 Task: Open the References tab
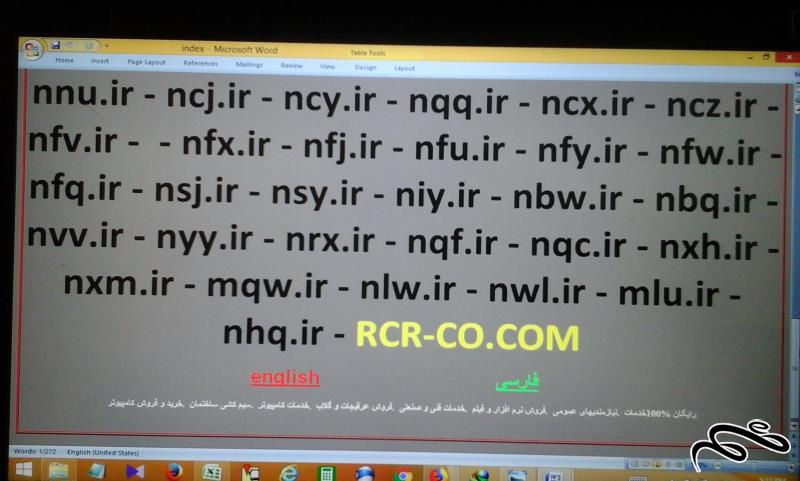200,63
